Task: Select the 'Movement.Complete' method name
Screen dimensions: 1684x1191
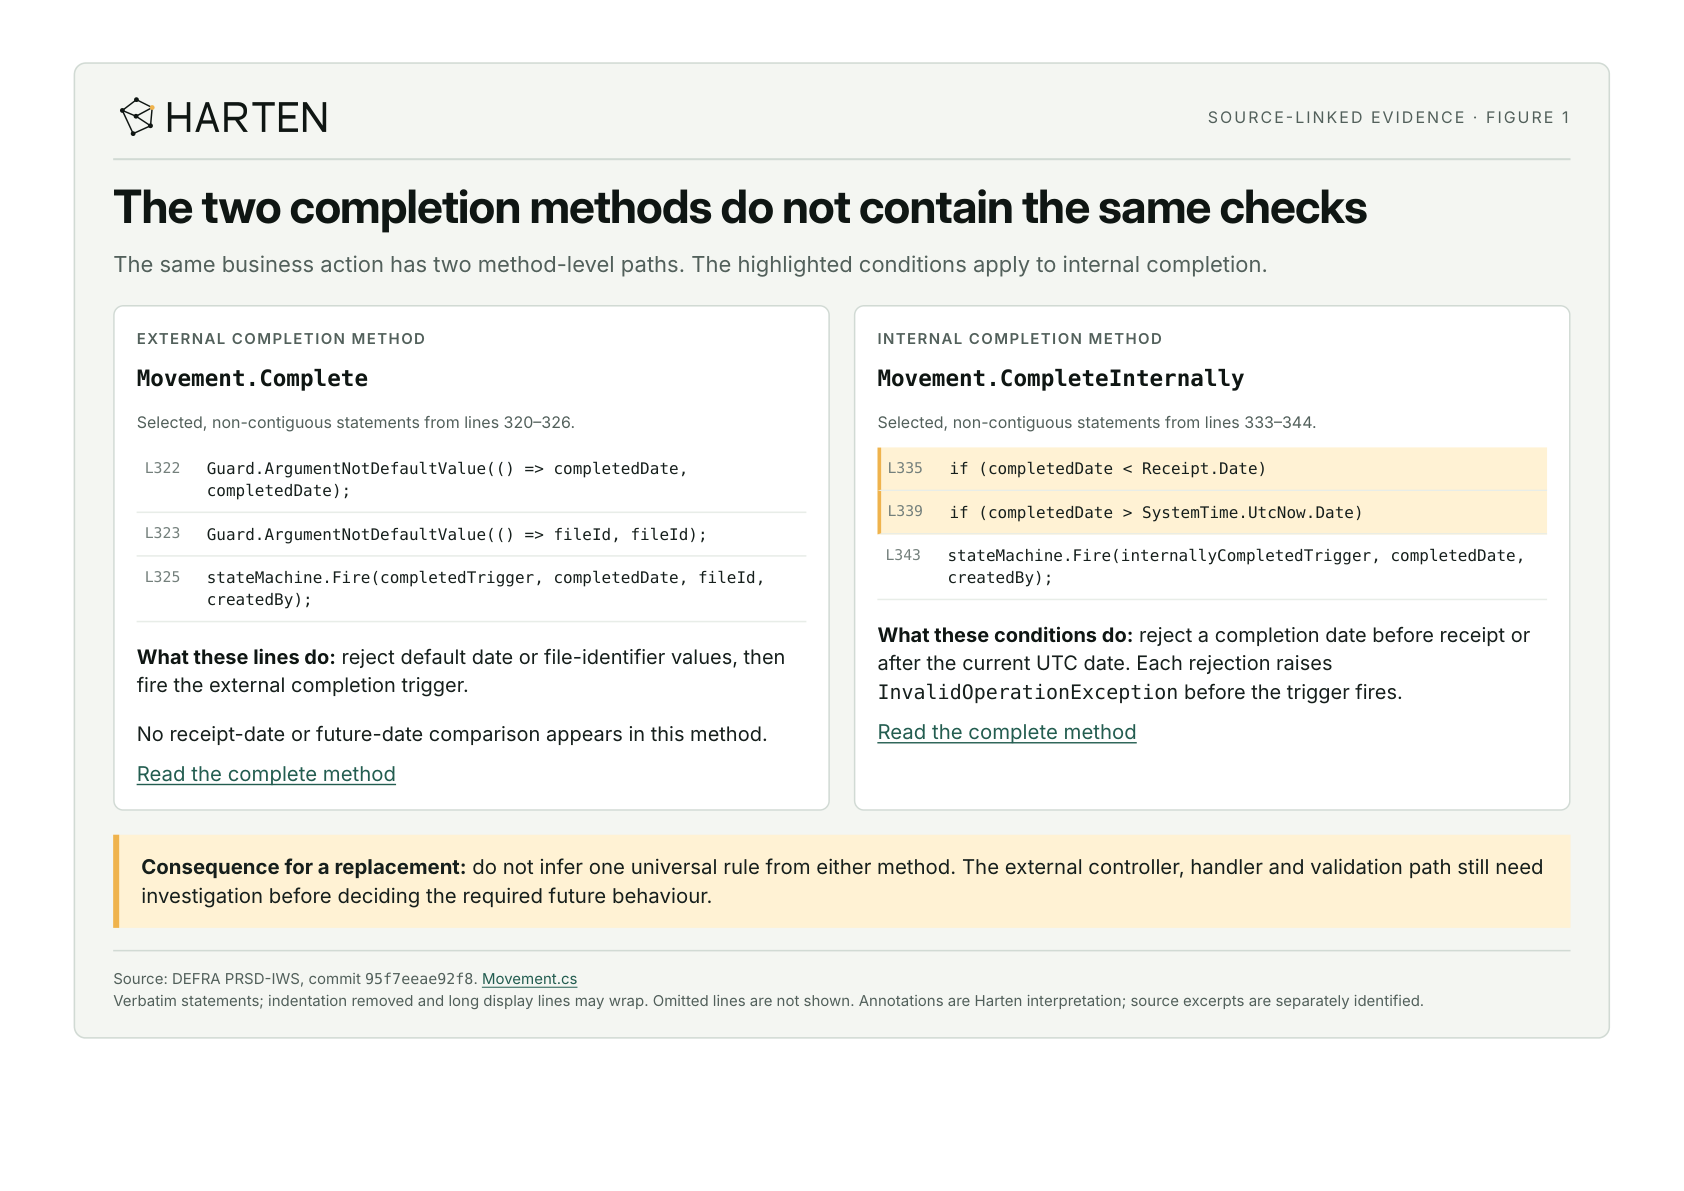Action: [x=252, y=378]
